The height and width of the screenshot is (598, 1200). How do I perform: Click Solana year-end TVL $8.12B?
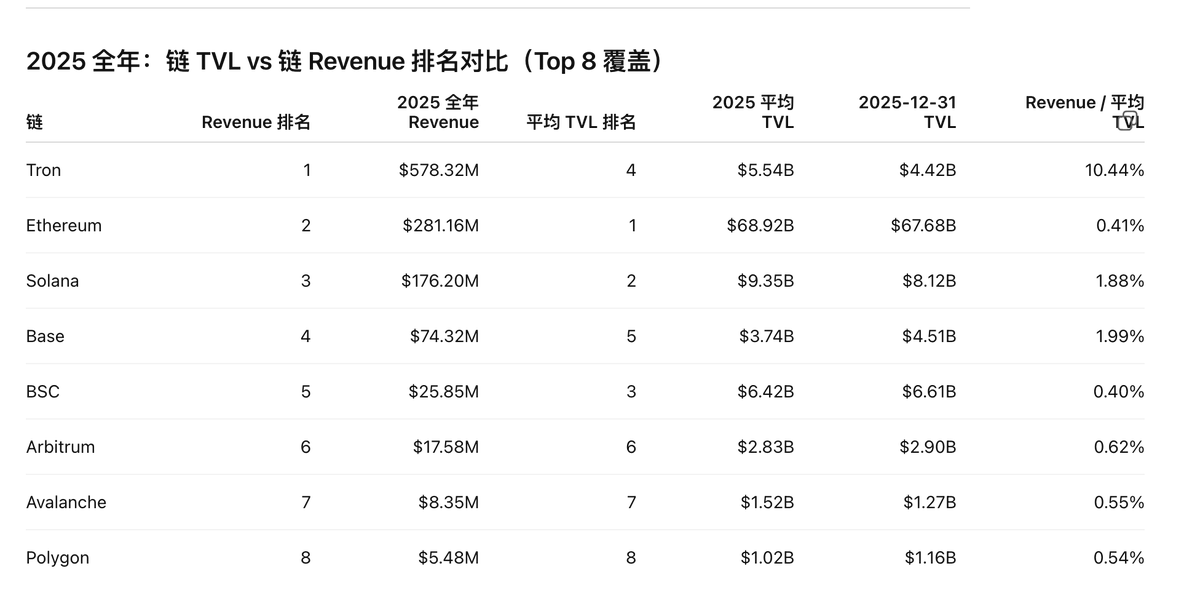[929, 281]
